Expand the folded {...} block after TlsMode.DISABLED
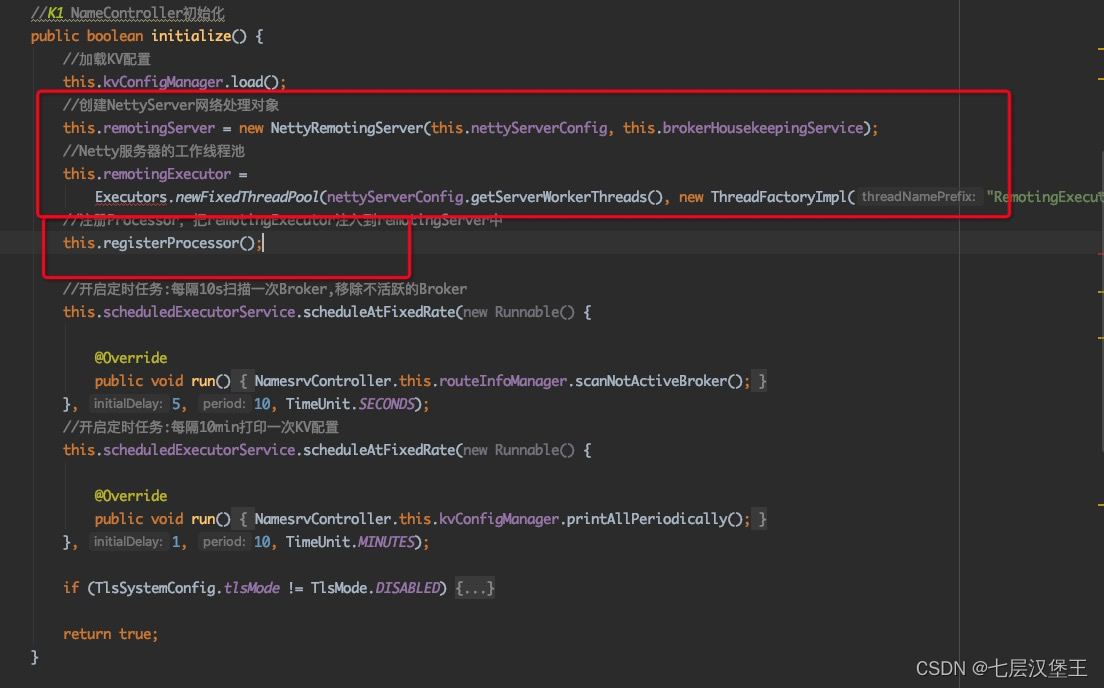 coord(475,587)
